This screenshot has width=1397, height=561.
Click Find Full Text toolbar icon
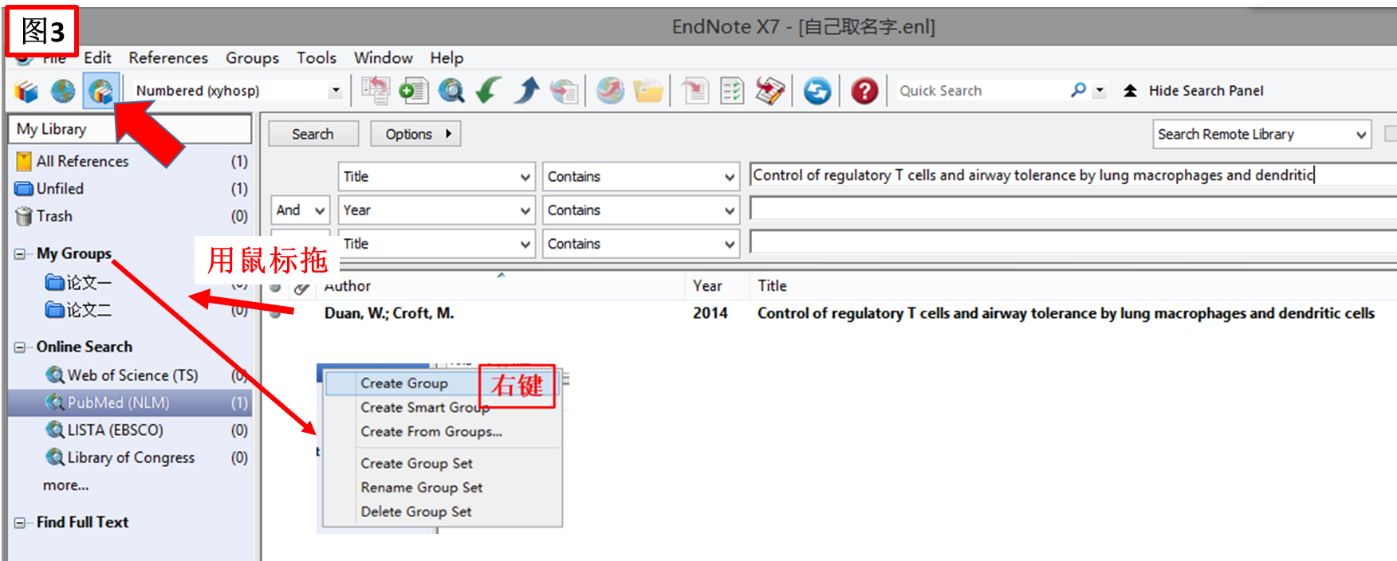click(564, 91)
